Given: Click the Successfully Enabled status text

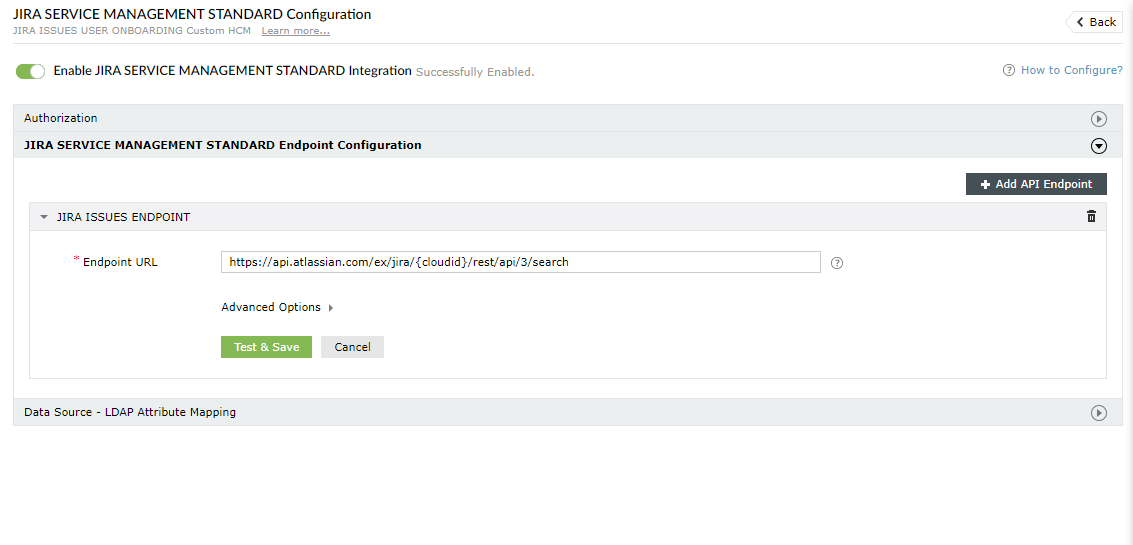Looking at the screenshot, I should coord(475,72).
